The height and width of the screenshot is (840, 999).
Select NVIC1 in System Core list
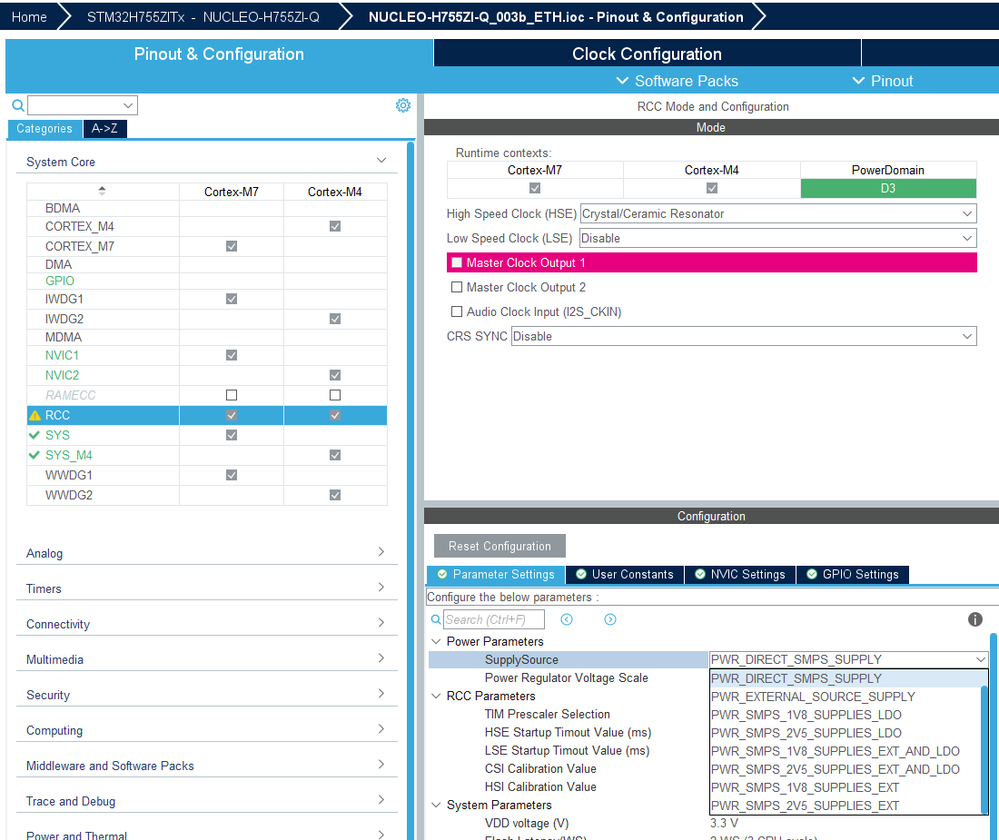click(x=62, y=356)
